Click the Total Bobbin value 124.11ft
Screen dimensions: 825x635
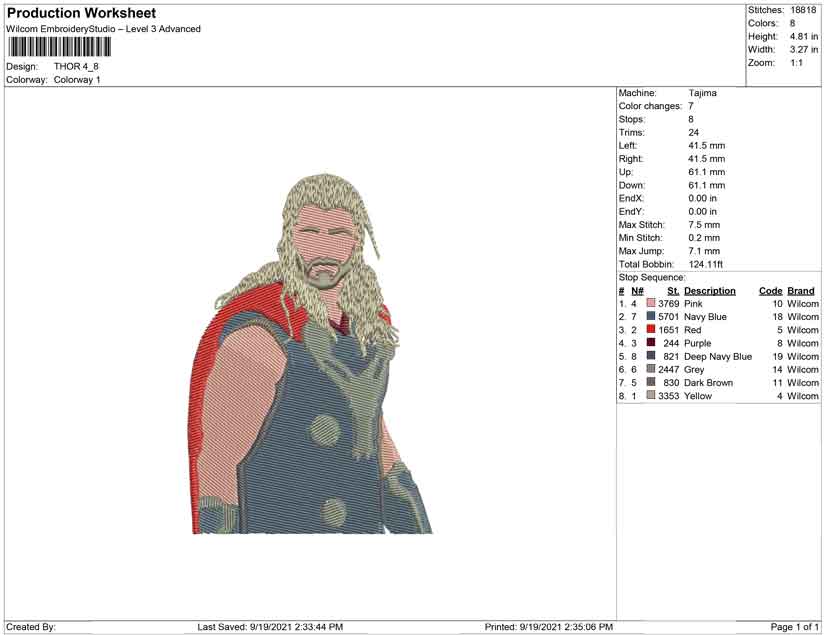click(x=706, y=264)
